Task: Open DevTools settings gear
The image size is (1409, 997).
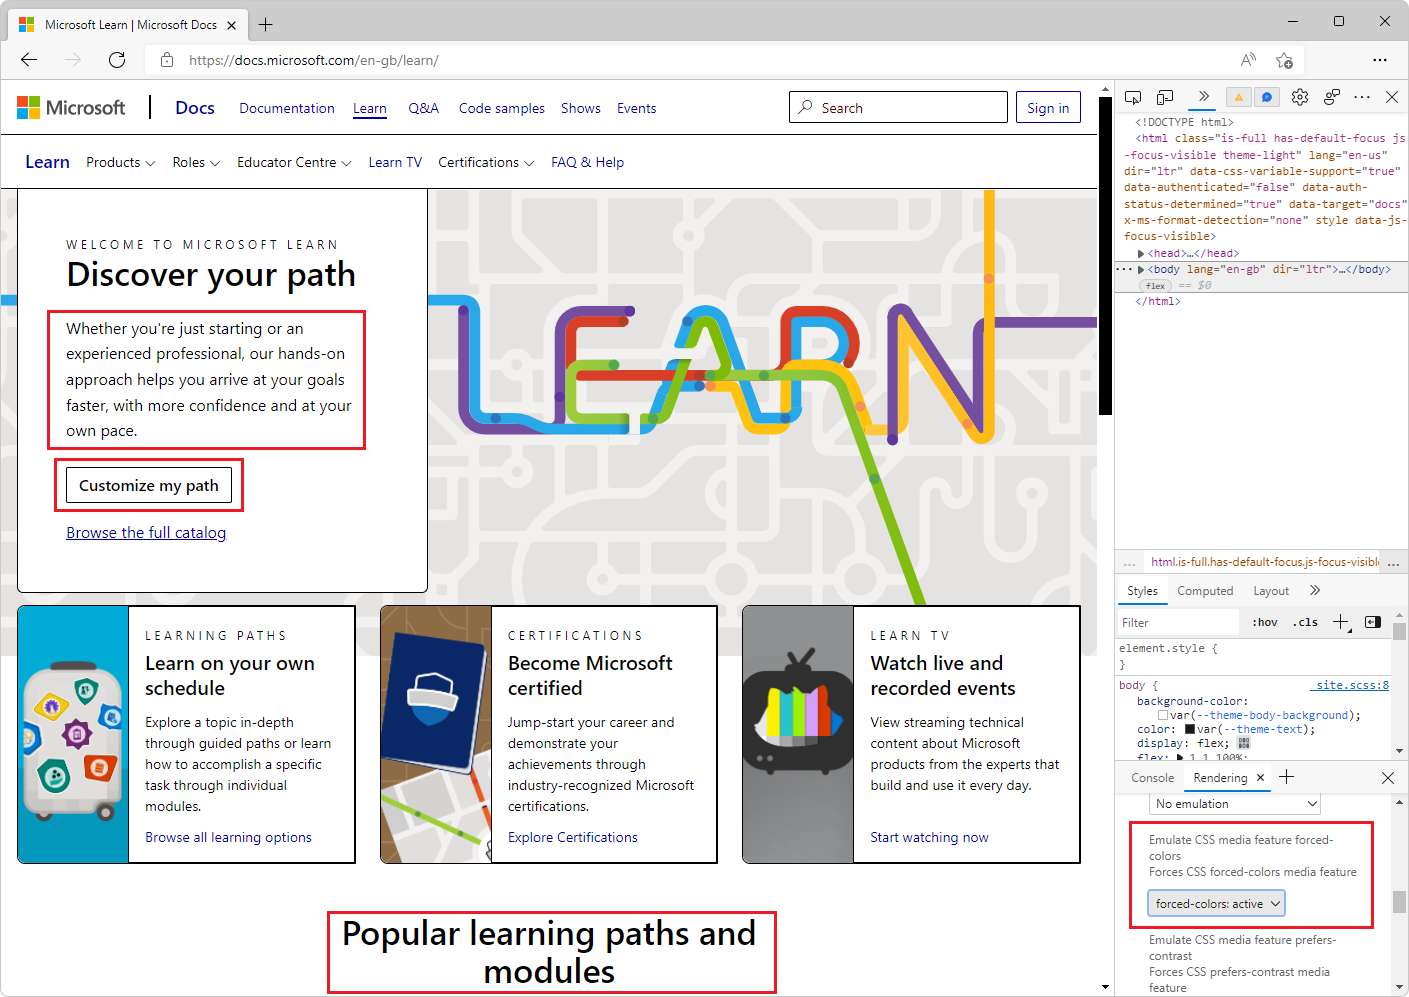Action: [1300, 97]
